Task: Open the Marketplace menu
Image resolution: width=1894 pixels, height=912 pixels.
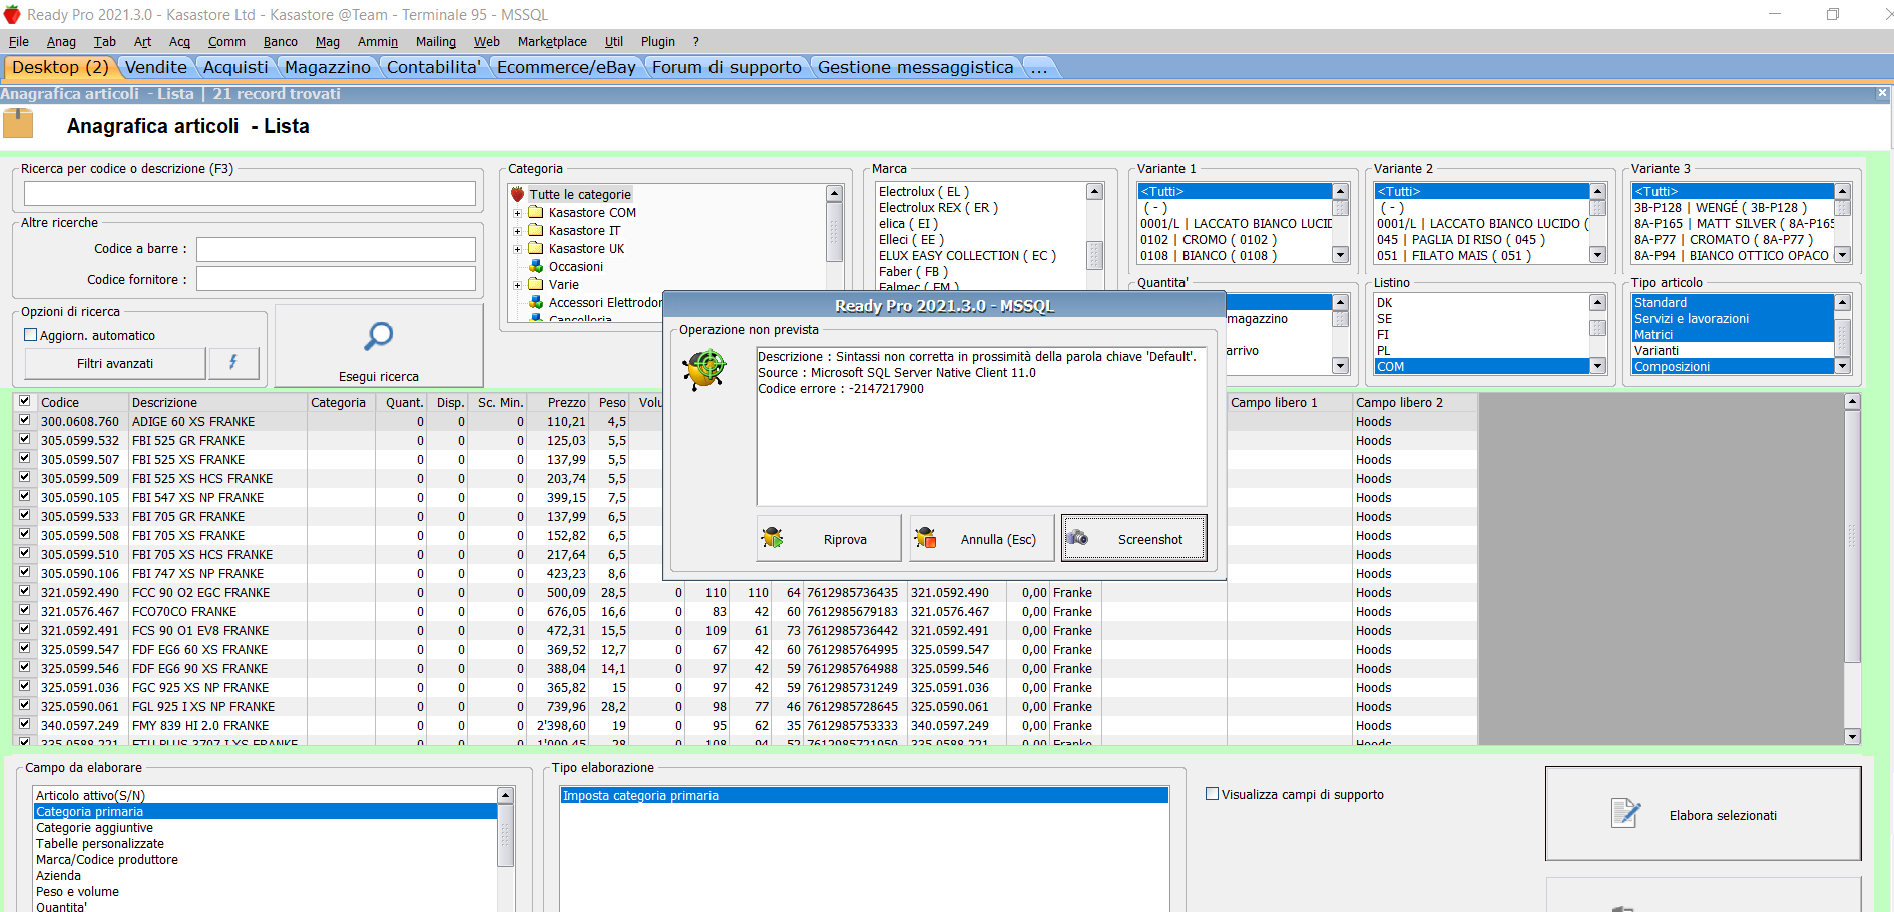Action: click(552, 42)
